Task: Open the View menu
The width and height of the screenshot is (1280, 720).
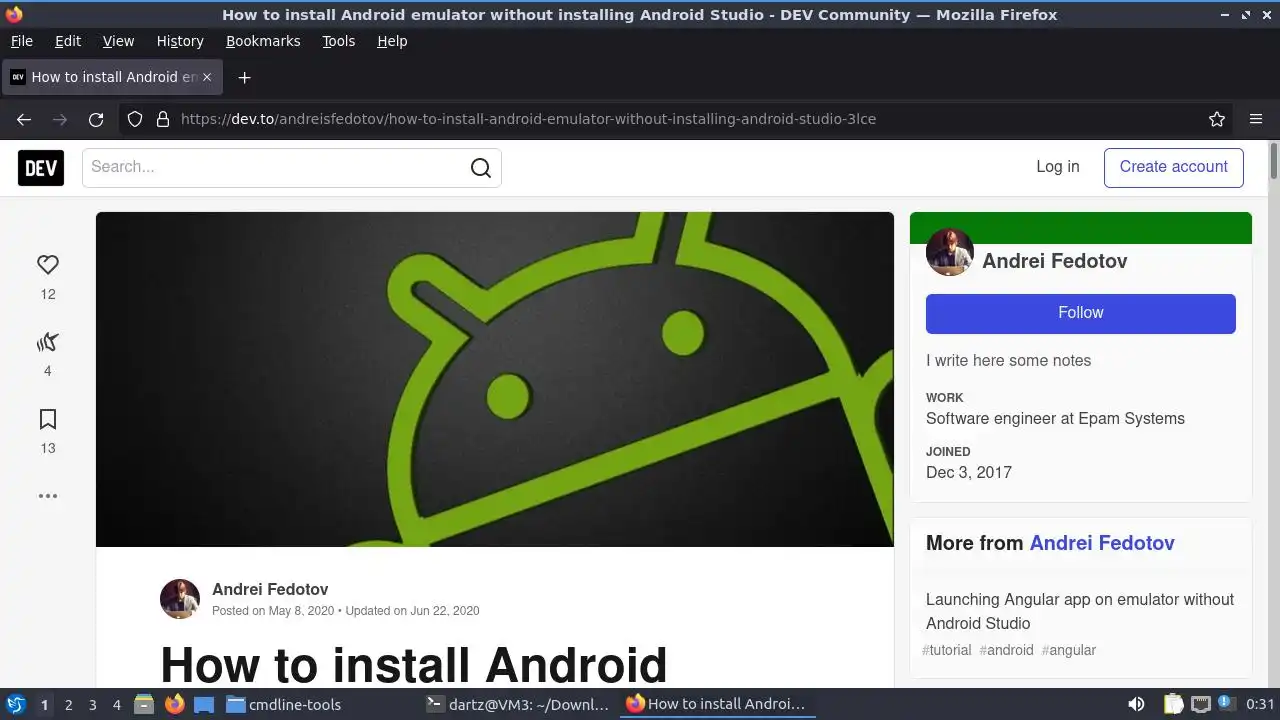Action: pyautogui.click(x=118, y=41)
